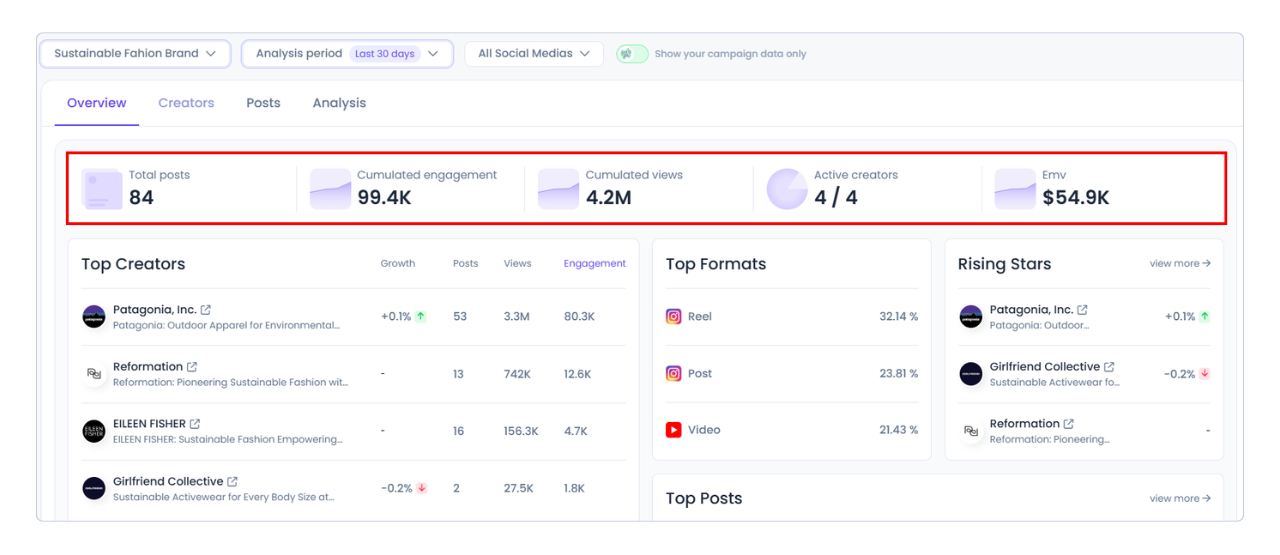The height and width of the screenshot is (555, 1280).
Task: Switch to the Posts tab
Action: click(x=263, y=103)
